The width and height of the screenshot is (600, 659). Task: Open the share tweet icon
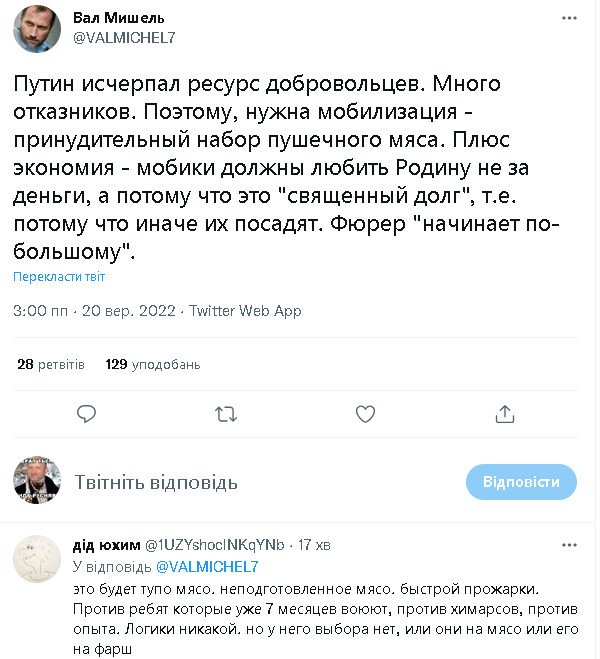pos(505,413)
